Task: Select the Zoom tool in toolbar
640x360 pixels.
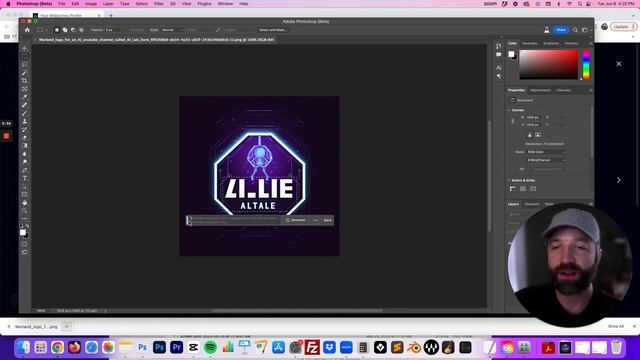Action: 24,211
